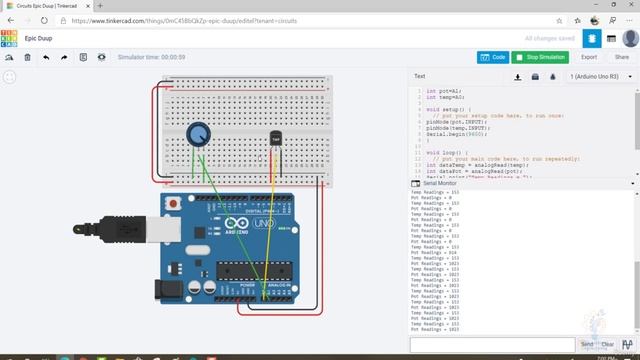Click the Tinkercad logo
This screenshot has height=360, width=640.
click(9, 38)
